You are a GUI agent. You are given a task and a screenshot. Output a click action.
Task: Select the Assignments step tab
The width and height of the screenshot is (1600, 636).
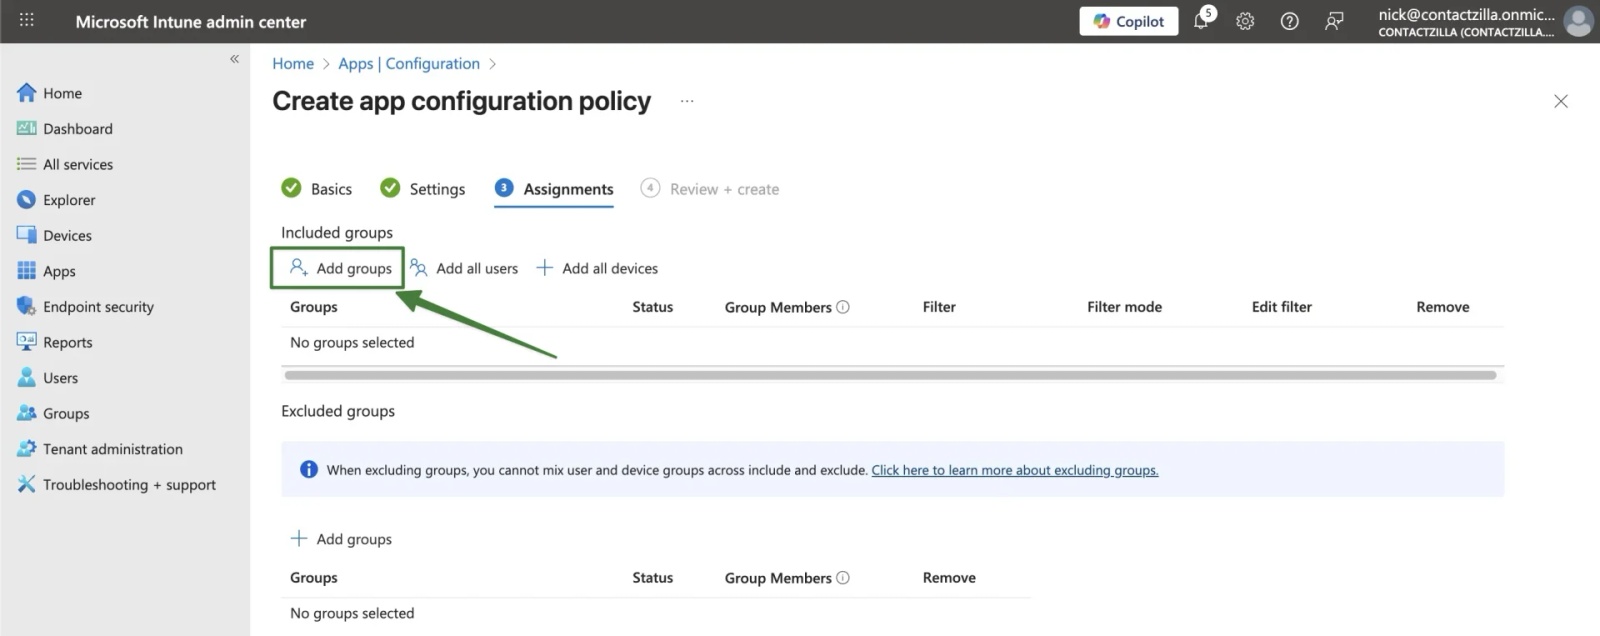(554, 188)
